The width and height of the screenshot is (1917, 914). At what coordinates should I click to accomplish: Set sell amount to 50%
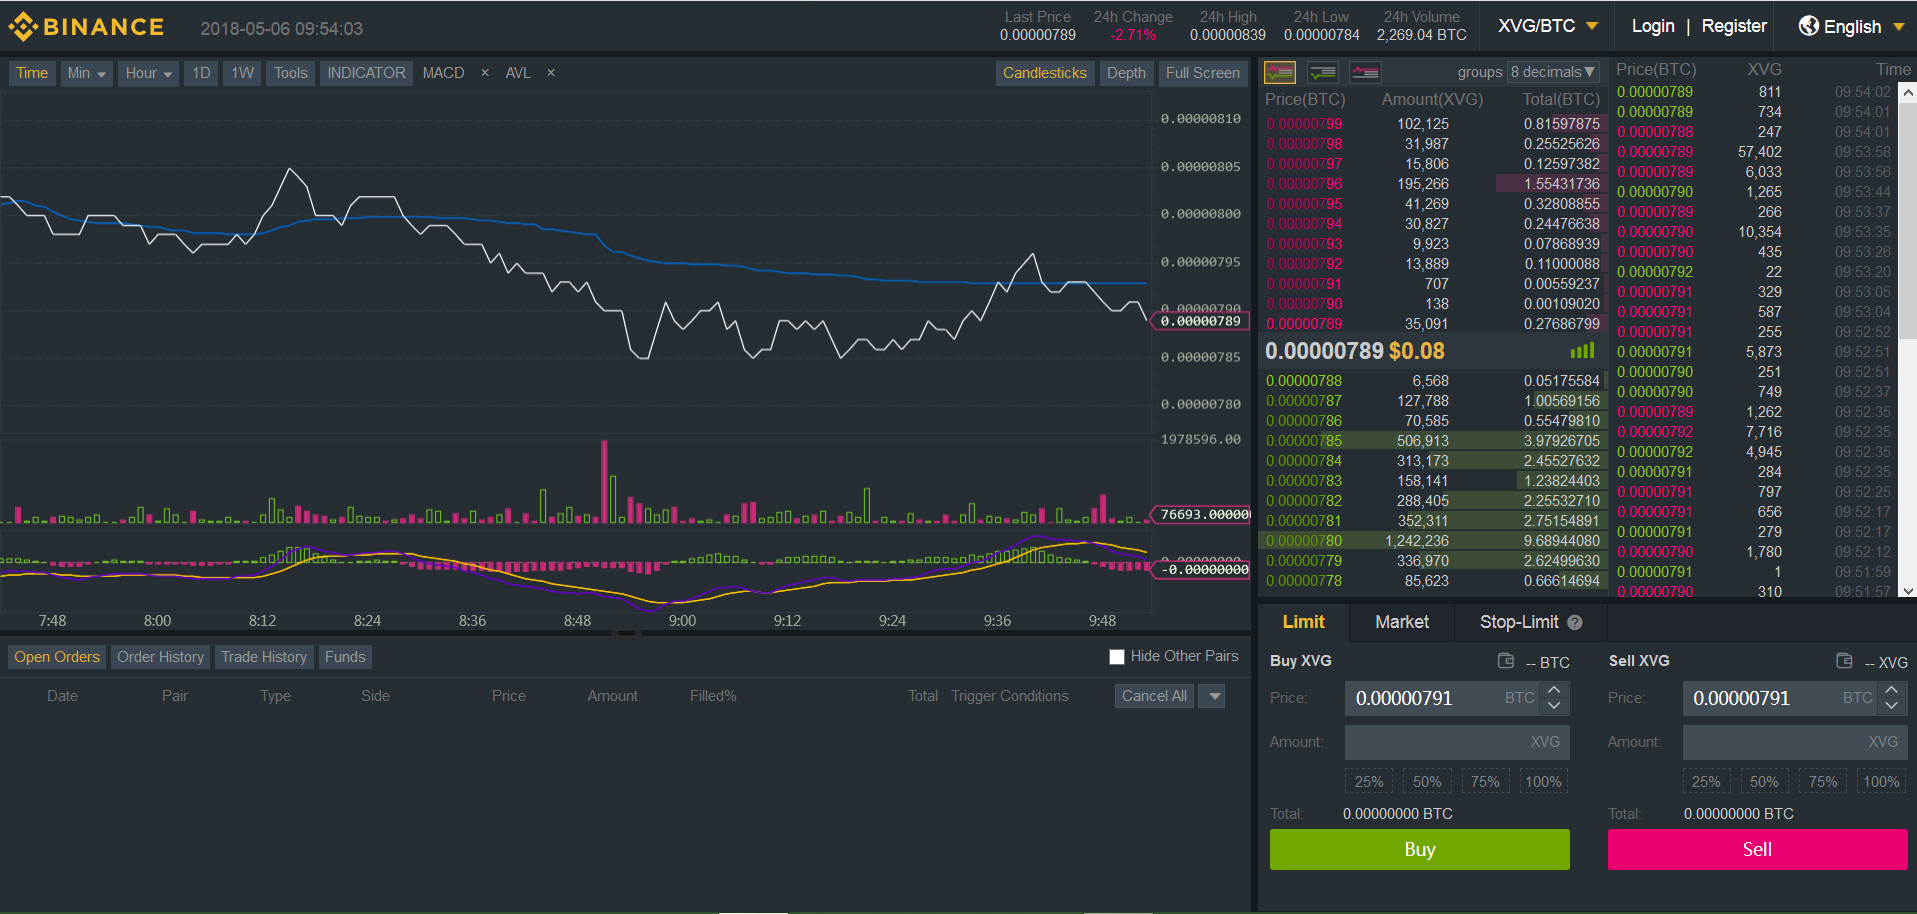(1764, 782)
